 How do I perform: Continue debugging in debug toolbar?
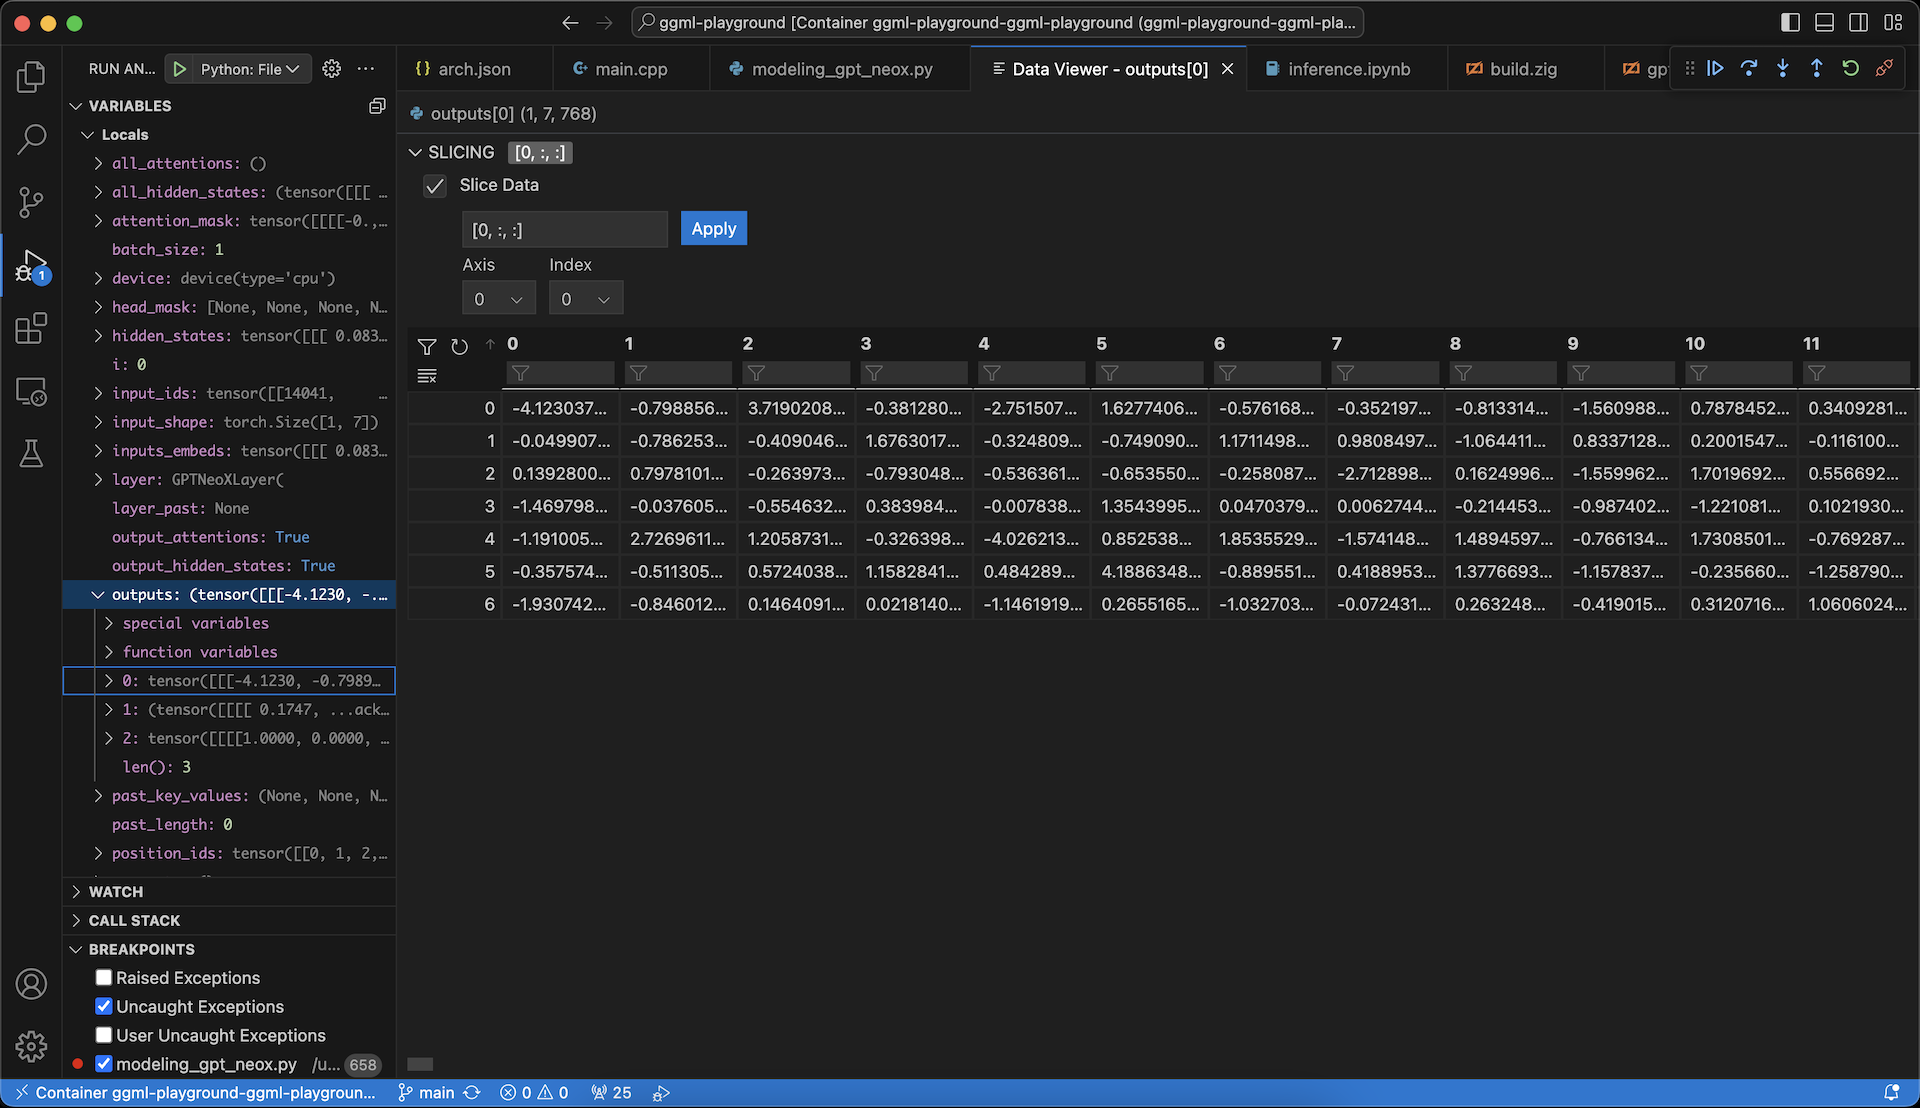click(x=1715, y=68)
